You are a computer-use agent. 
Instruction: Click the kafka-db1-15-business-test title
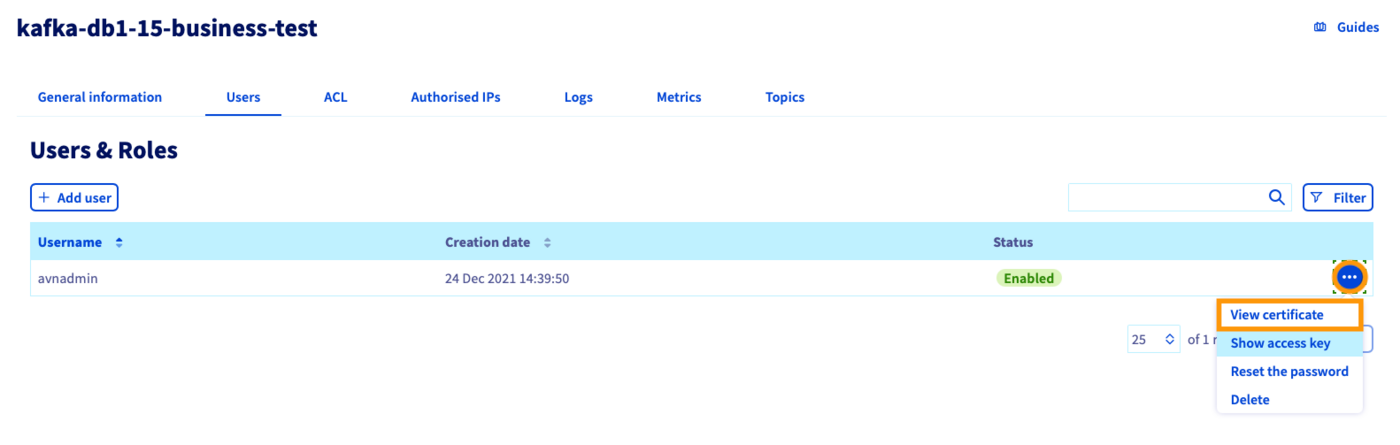coord(167,28)
